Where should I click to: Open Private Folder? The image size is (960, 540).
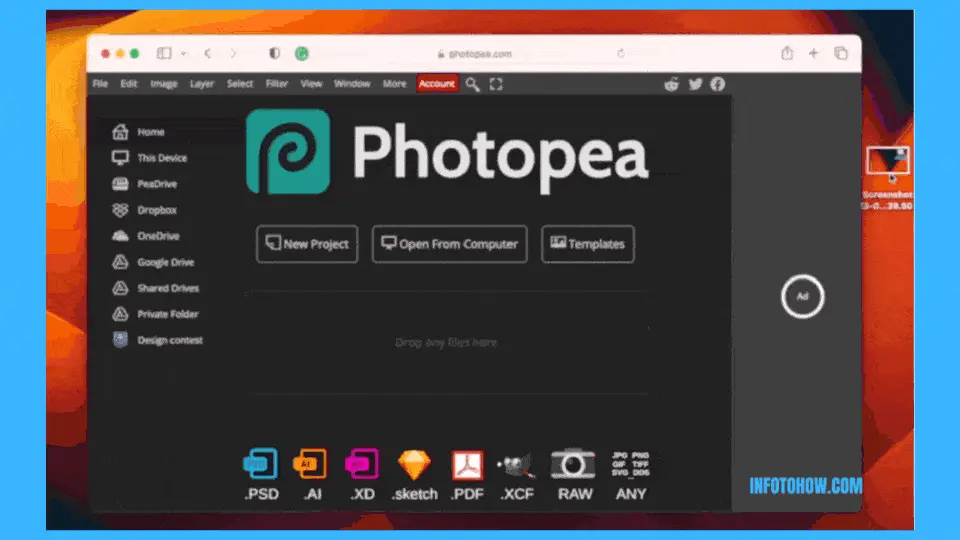[156, 314]
